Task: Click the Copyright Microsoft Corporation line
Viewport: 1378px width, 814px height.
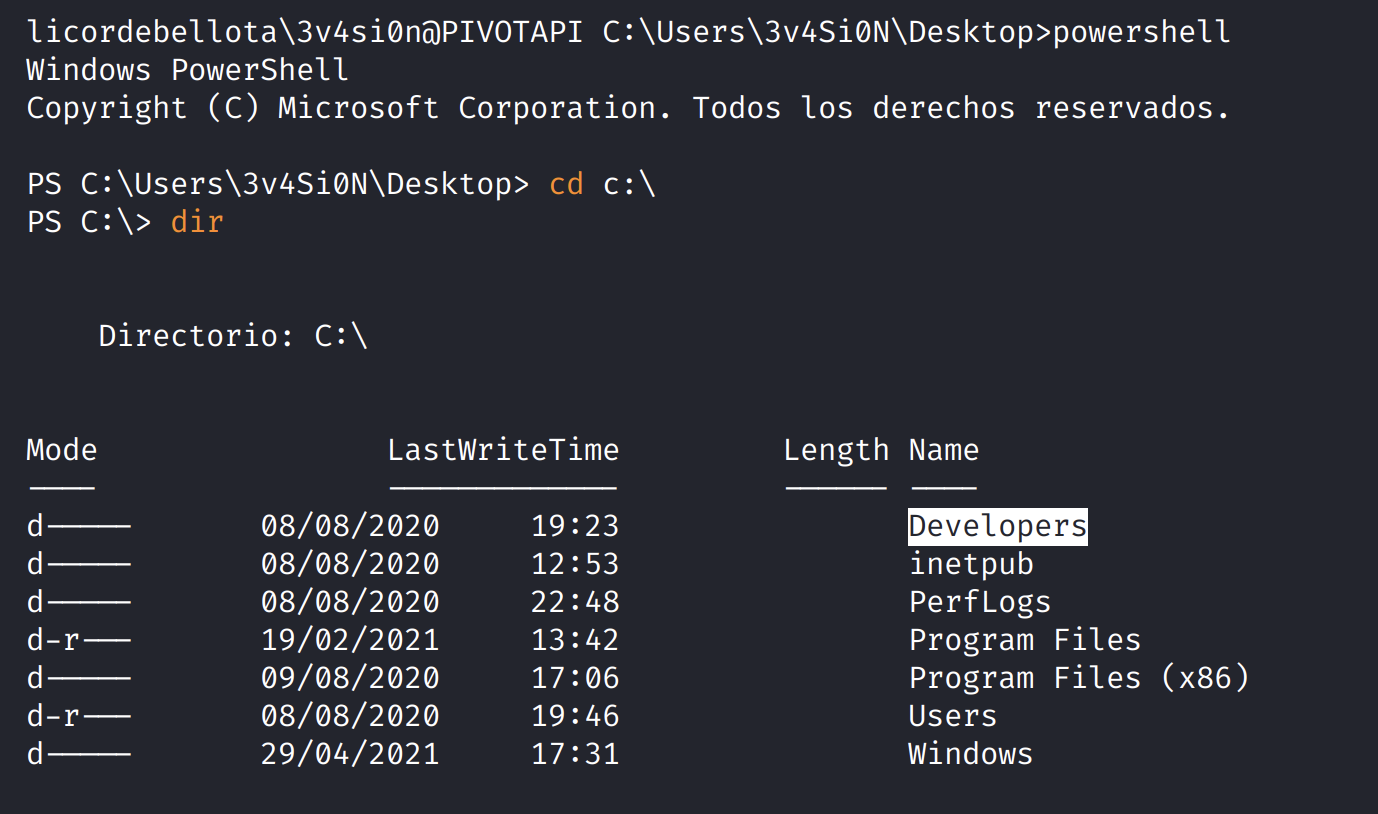Action: pos(628,108)
